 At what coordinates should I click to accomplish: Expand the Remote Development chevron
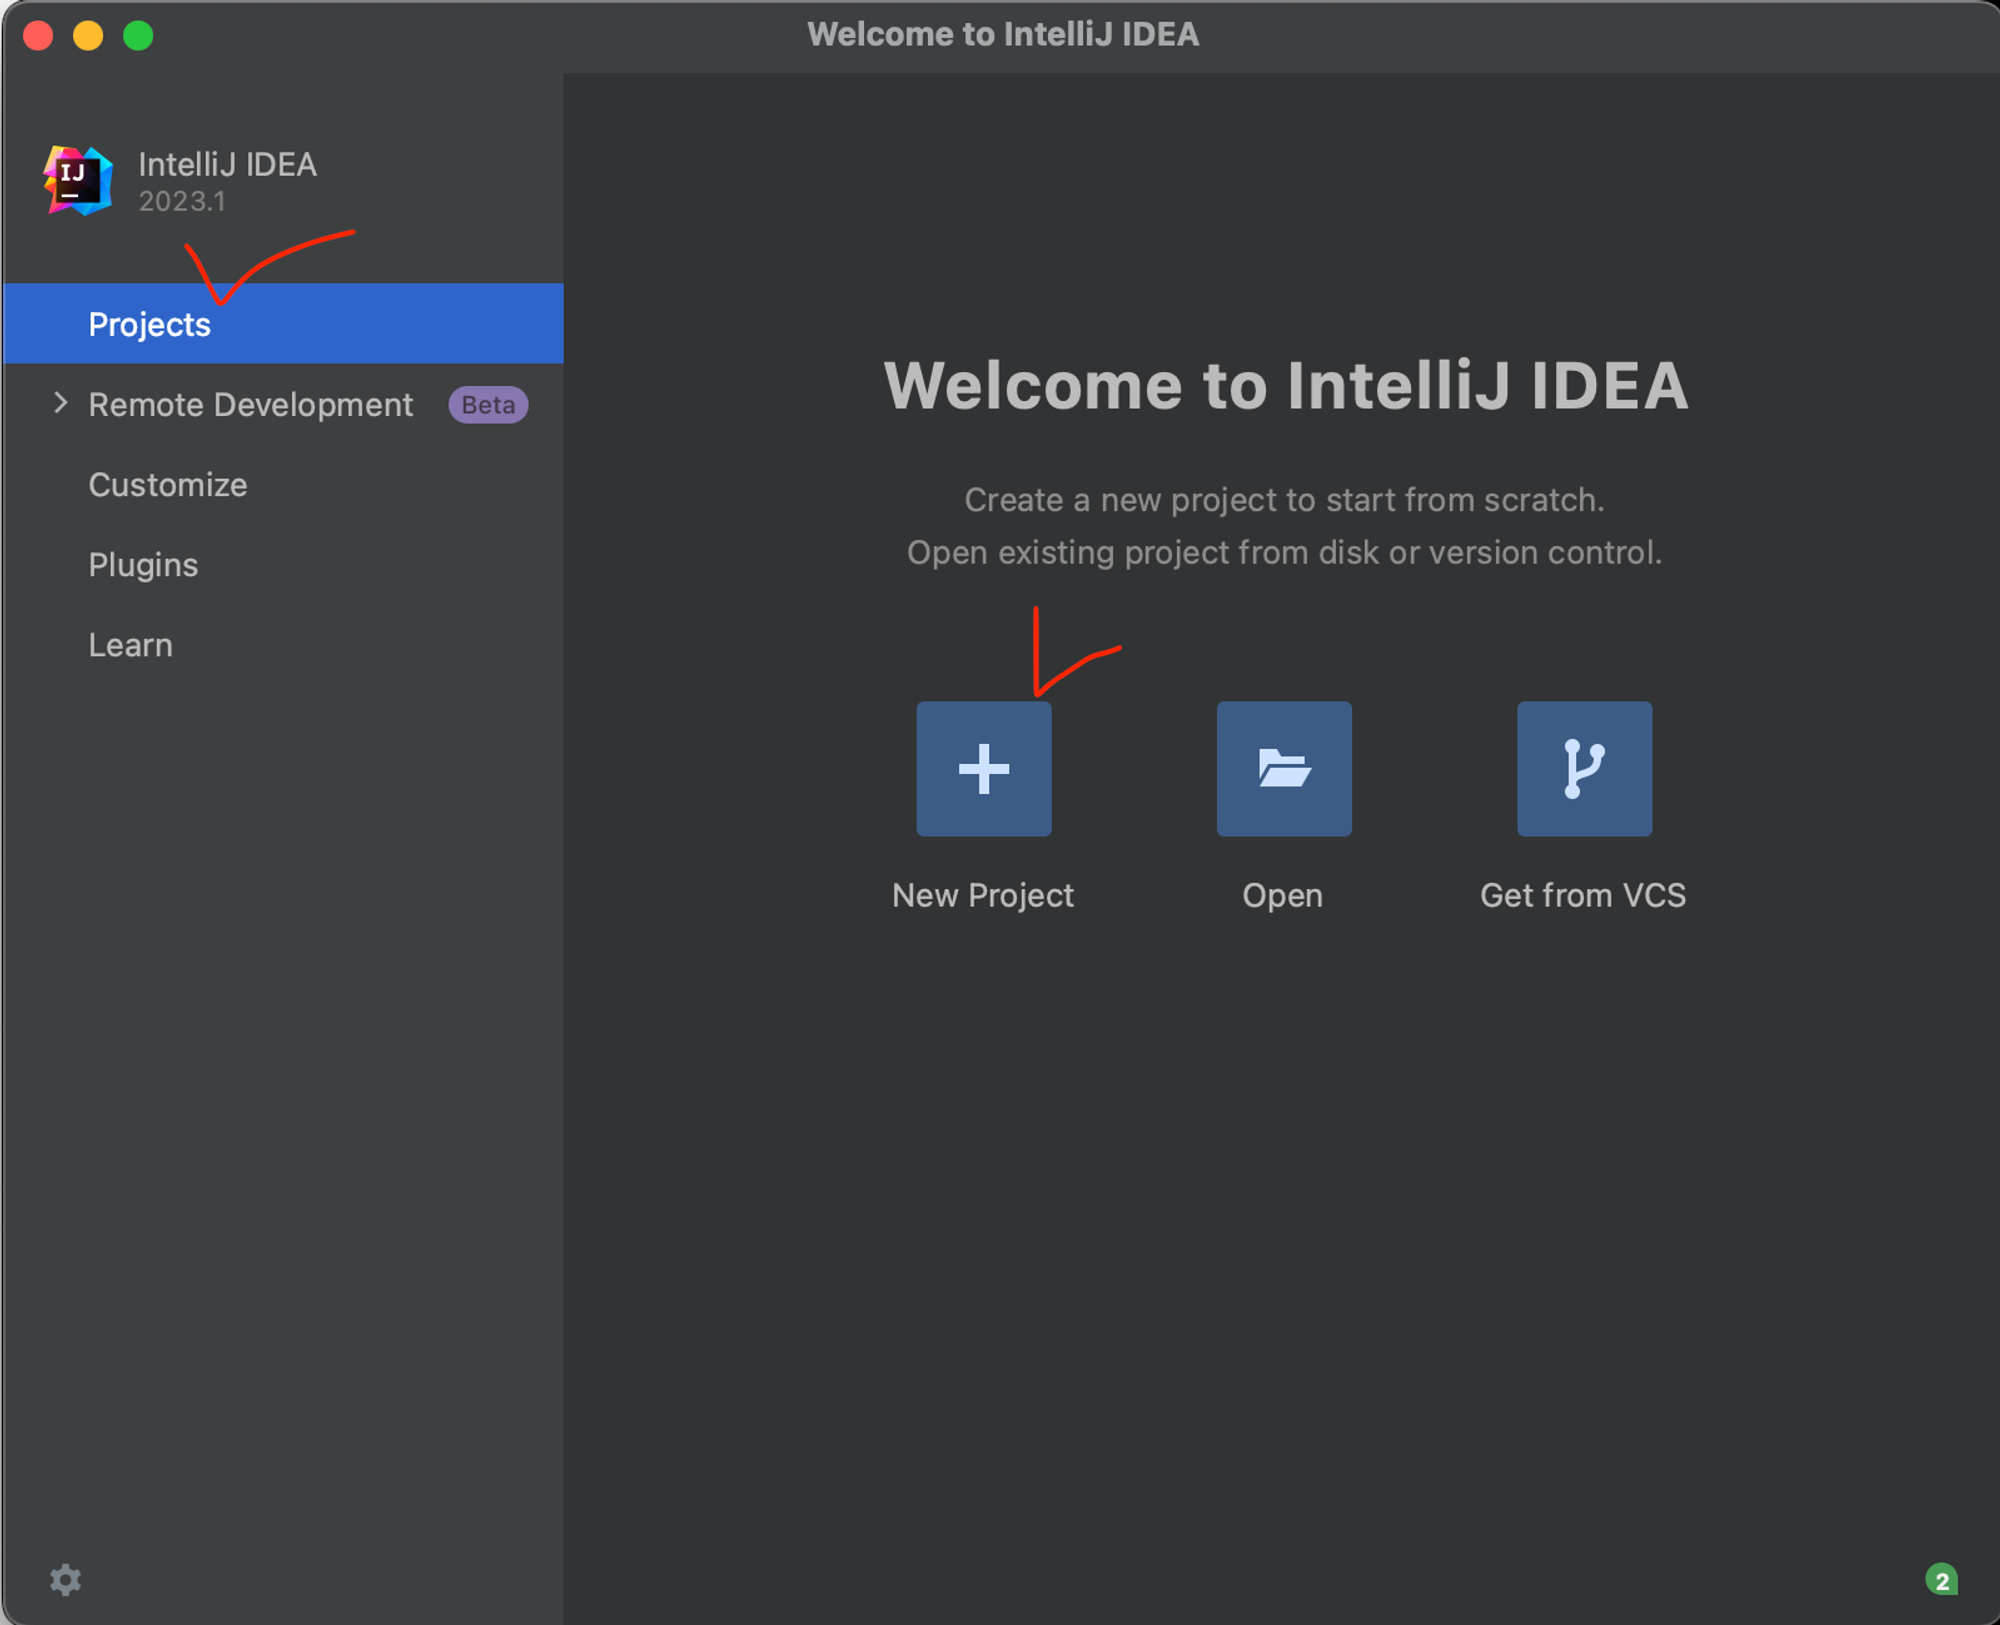(x=60, y=403)
